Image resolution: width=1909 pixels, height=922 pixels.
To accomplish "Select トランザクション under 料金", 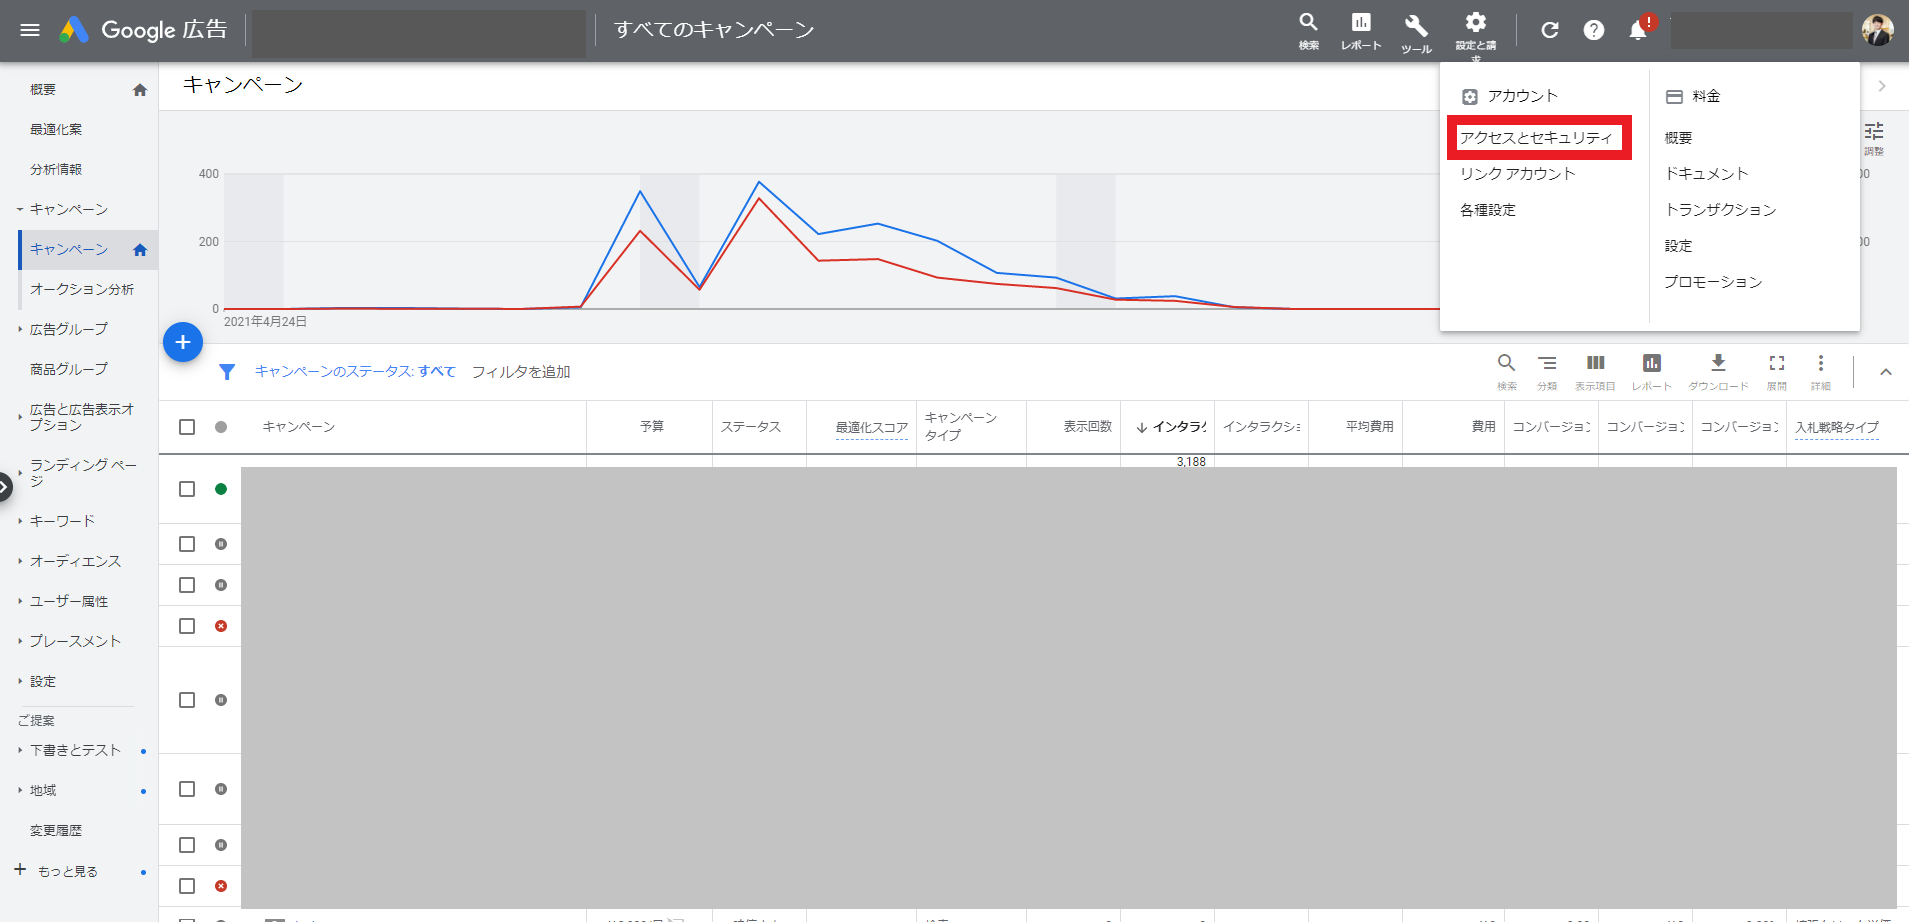I will [1720, 210].
